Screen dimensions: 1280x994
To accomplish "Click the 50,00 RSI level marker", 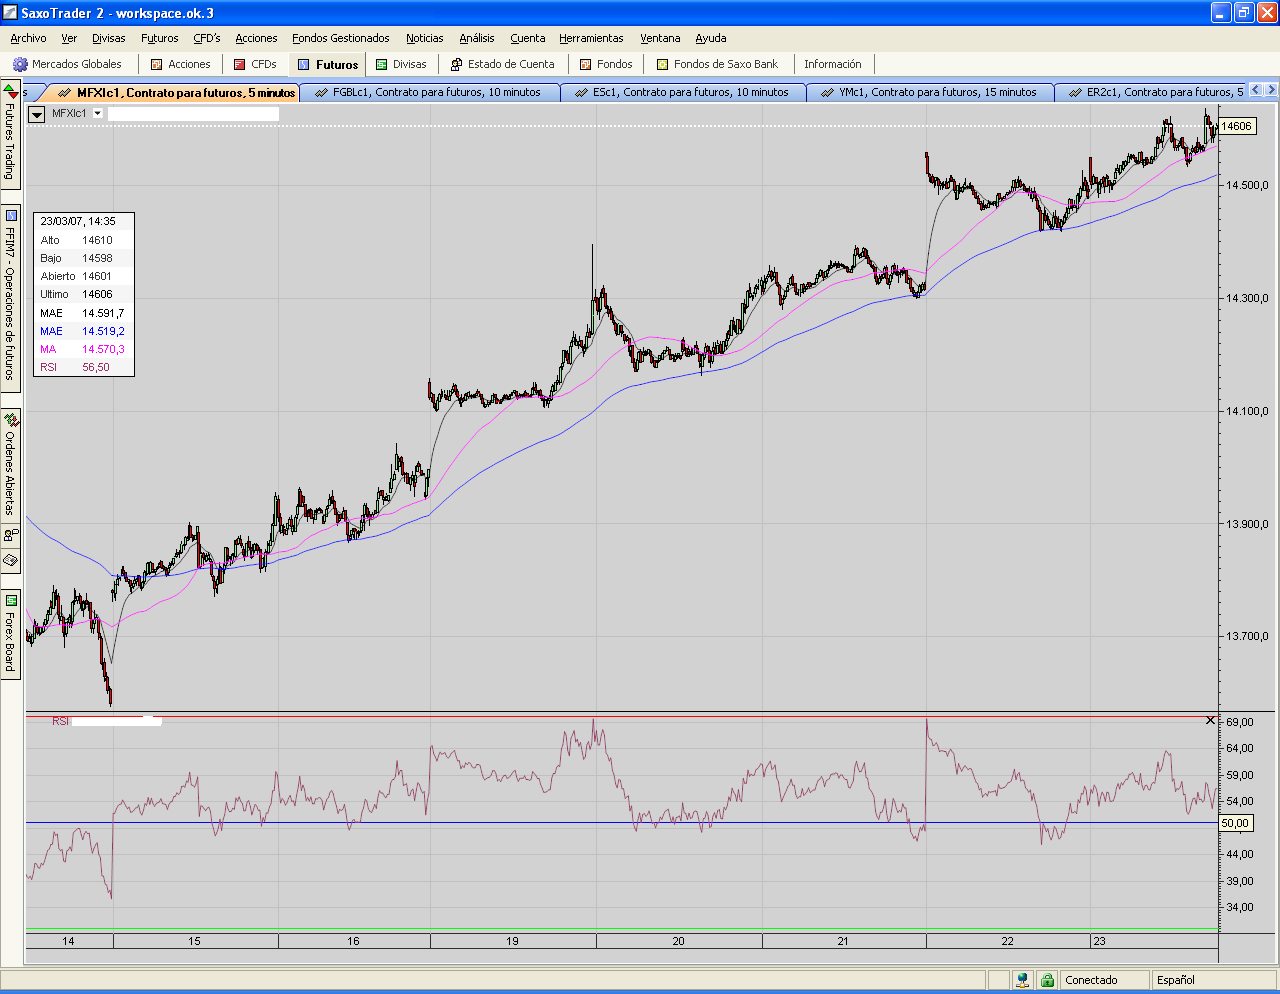I will (1235, 823).
